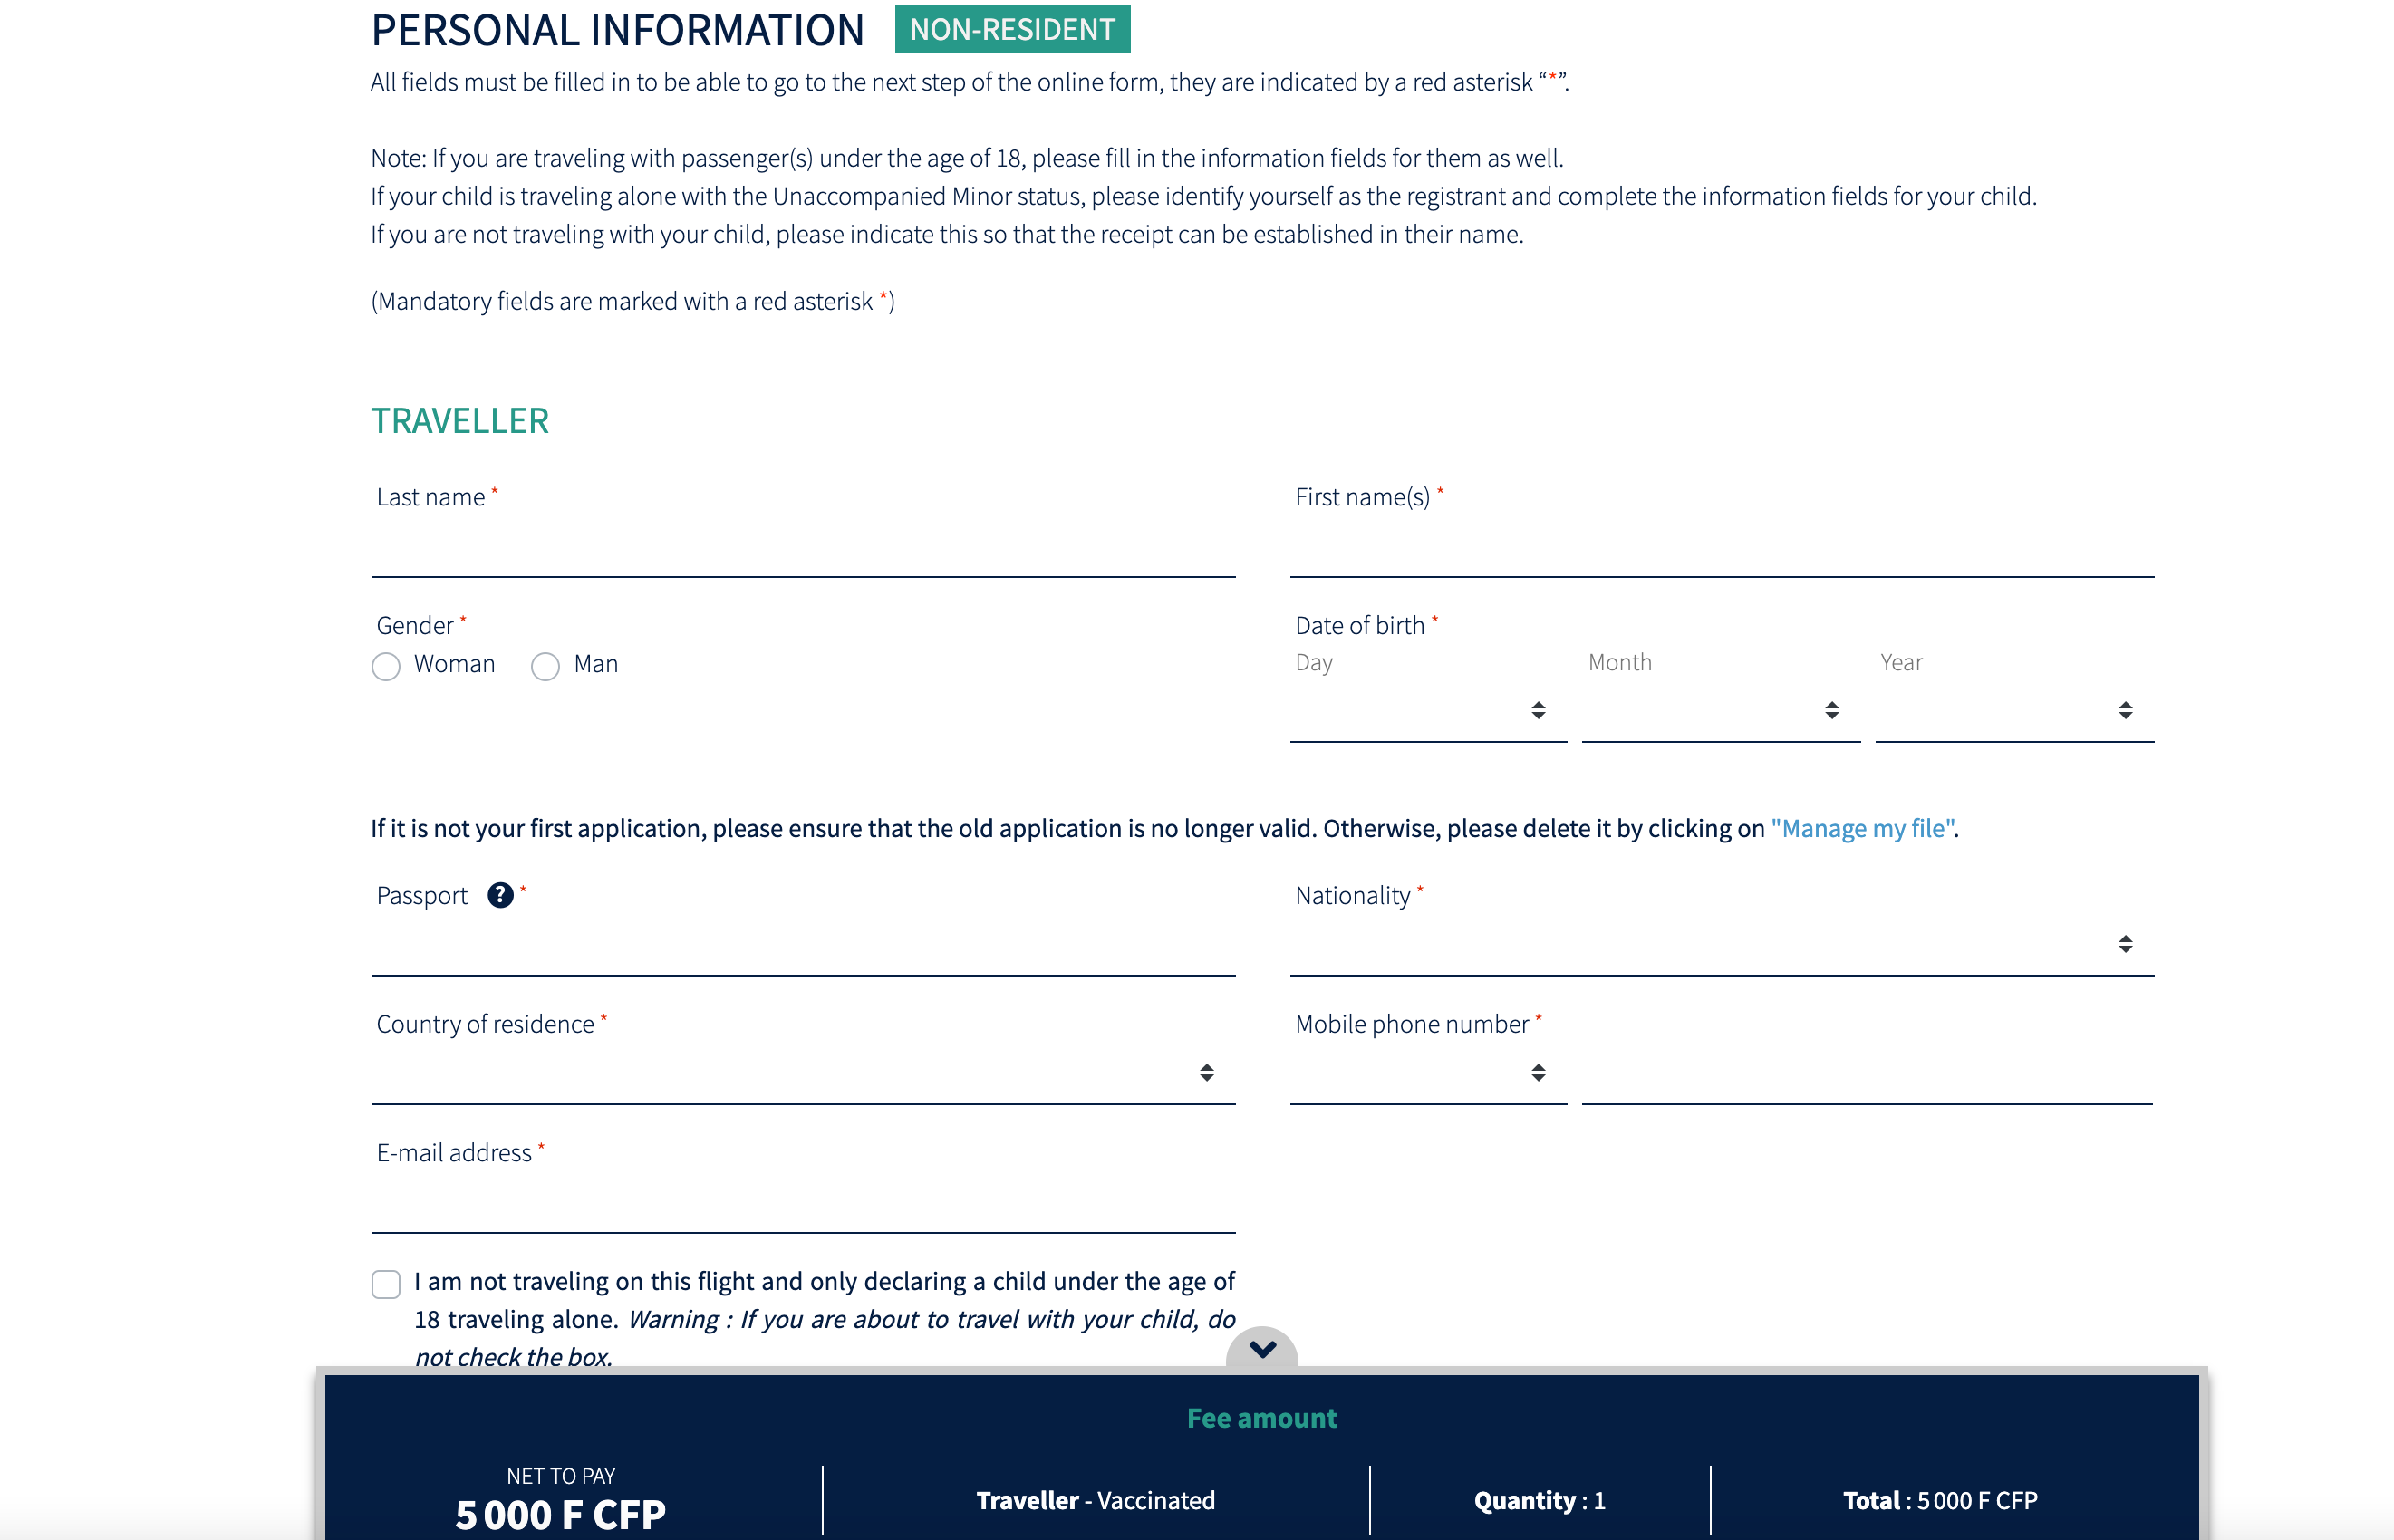The image size is (2394, 1540).
Task: Expand the Country of residence dropdown
Action: pyautogui.click(x=803, y=1073)
